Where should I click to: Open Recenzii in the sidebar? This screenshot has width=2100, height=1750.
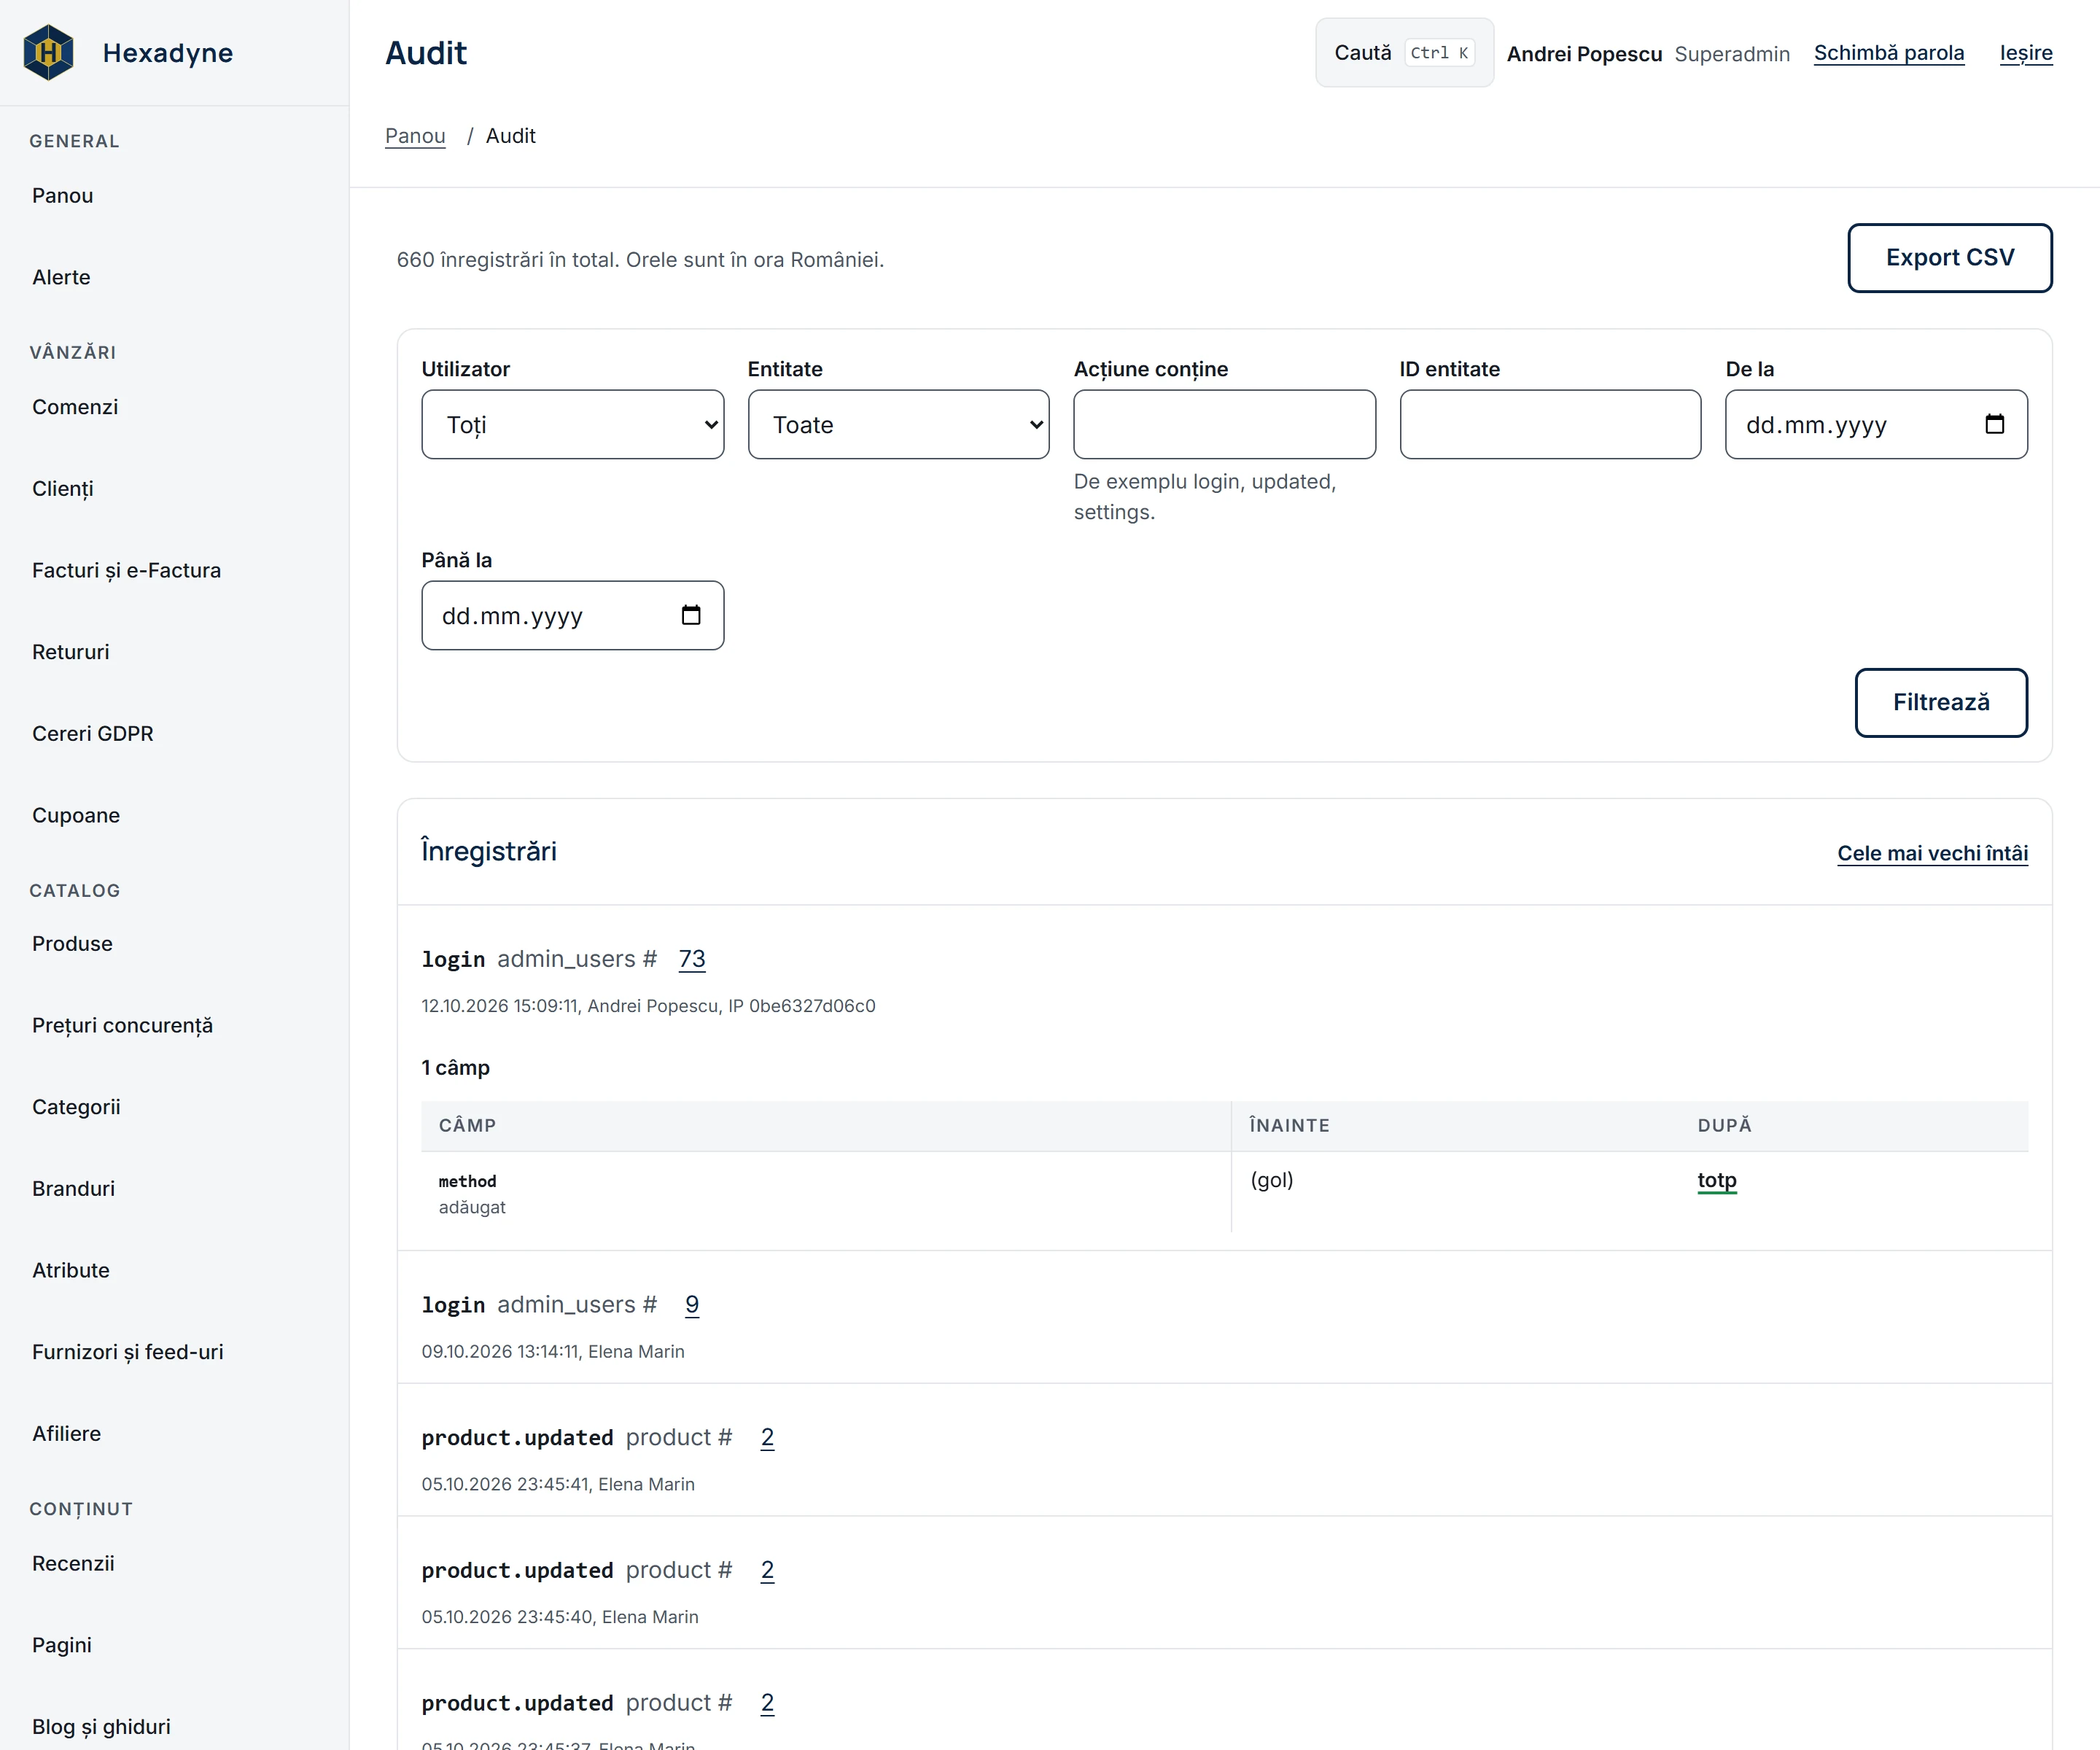pyautogui.click(x=73, y=1563)
